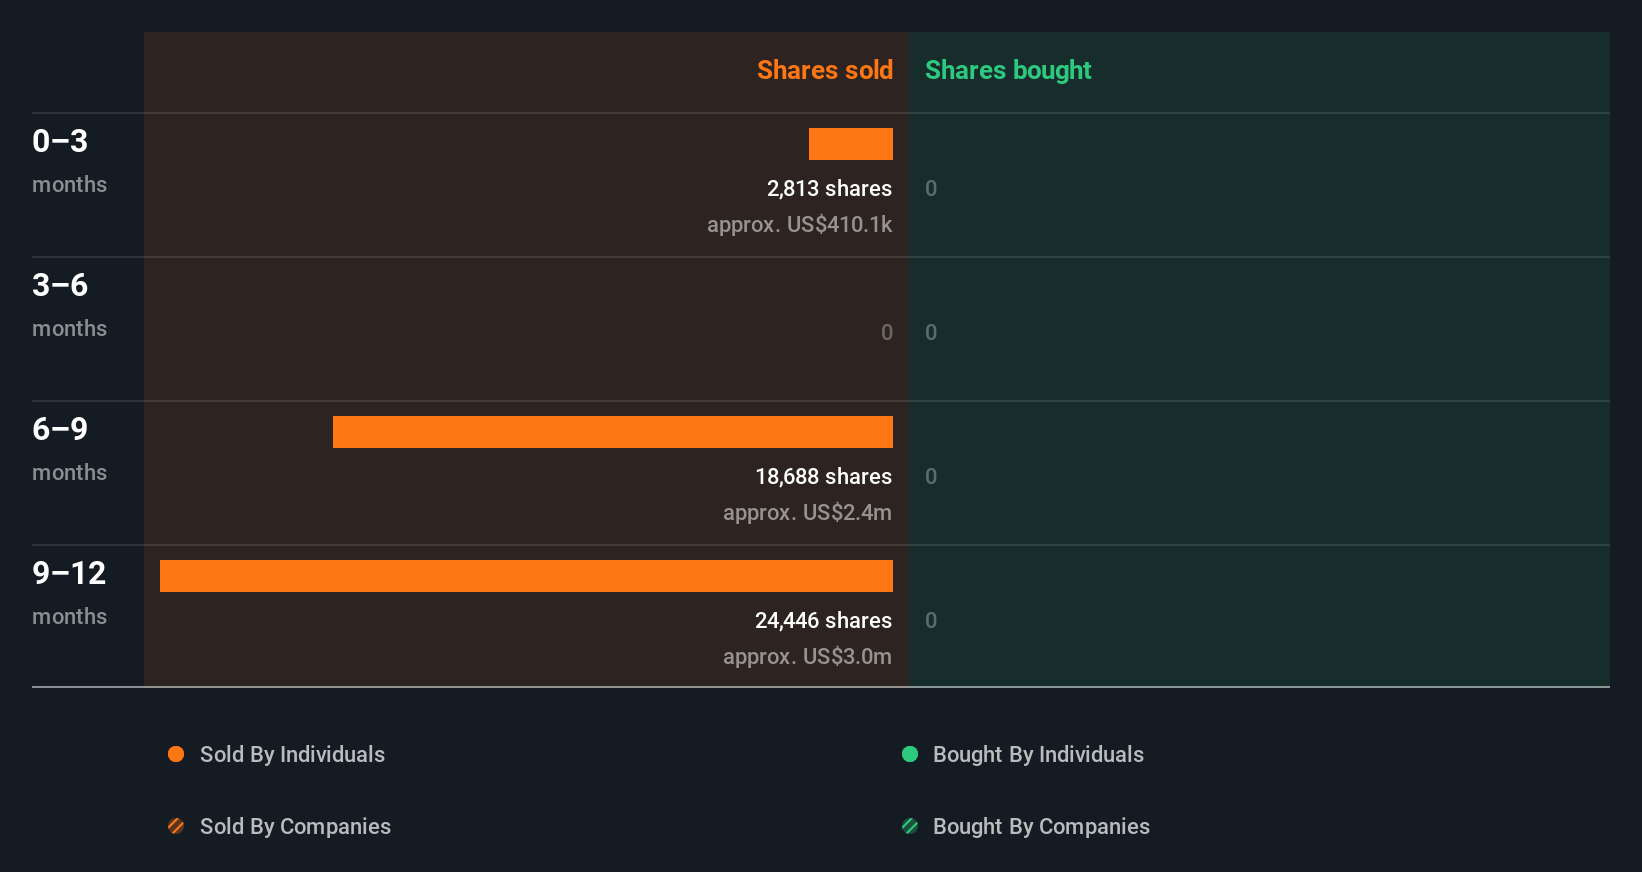Click the shares sold zero in 3–6 months row

click(x=887, y=332)
